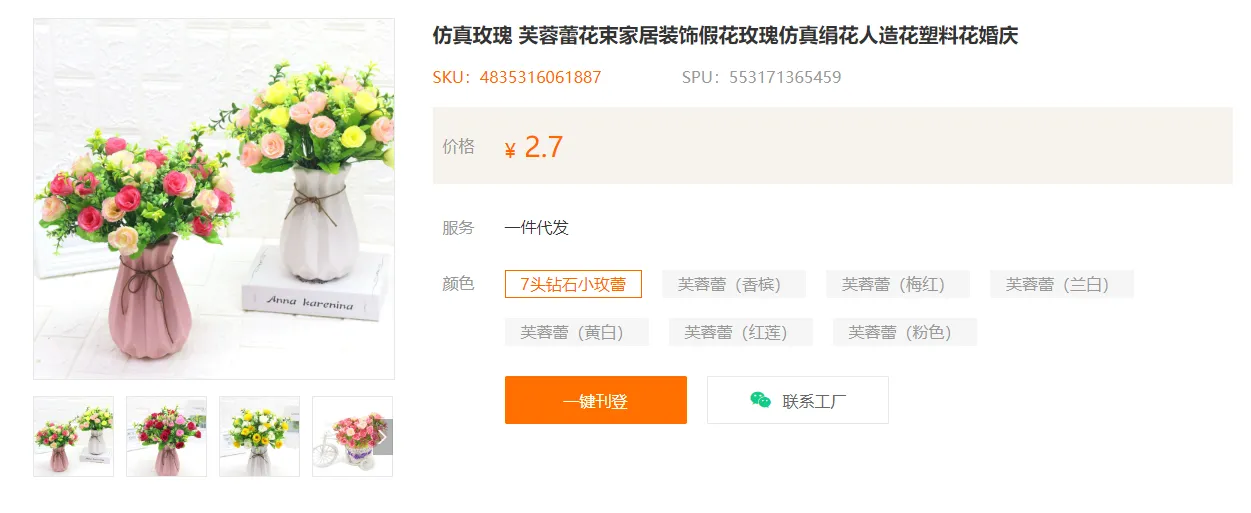
Task: Click the WeChat icon on the contact-factory button
Action: click(760, 400)
